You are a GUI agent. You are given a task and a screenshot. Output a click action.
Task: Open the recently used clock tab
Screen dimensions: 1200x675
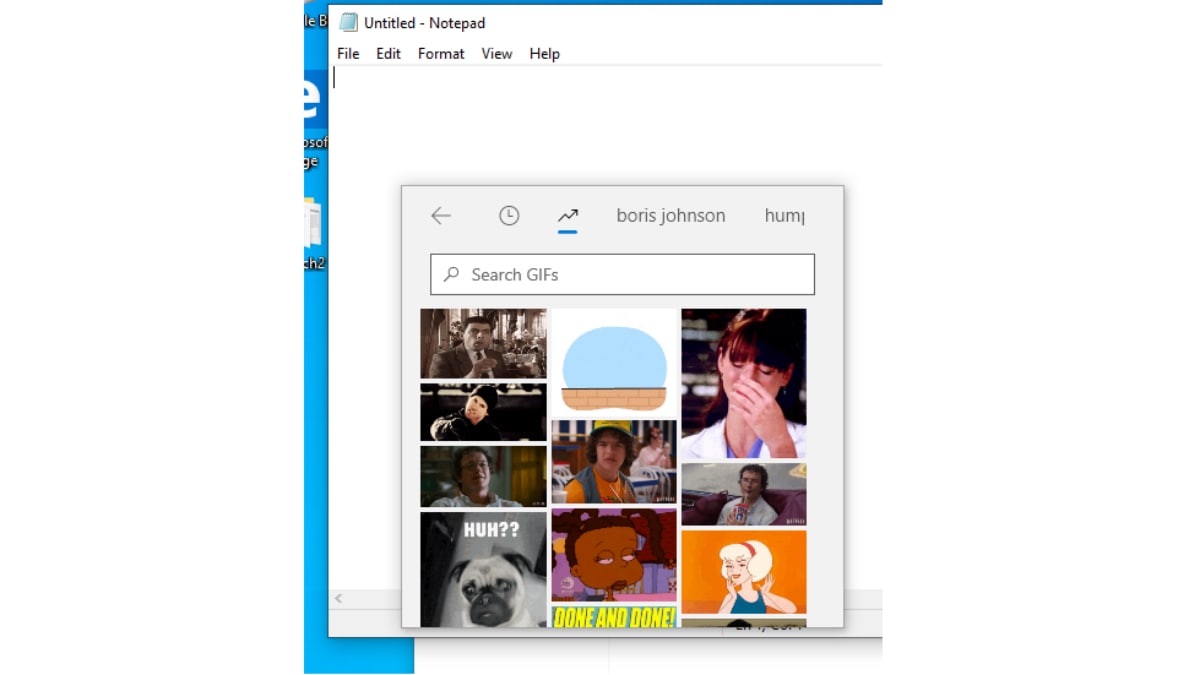[x=509, y=216]
